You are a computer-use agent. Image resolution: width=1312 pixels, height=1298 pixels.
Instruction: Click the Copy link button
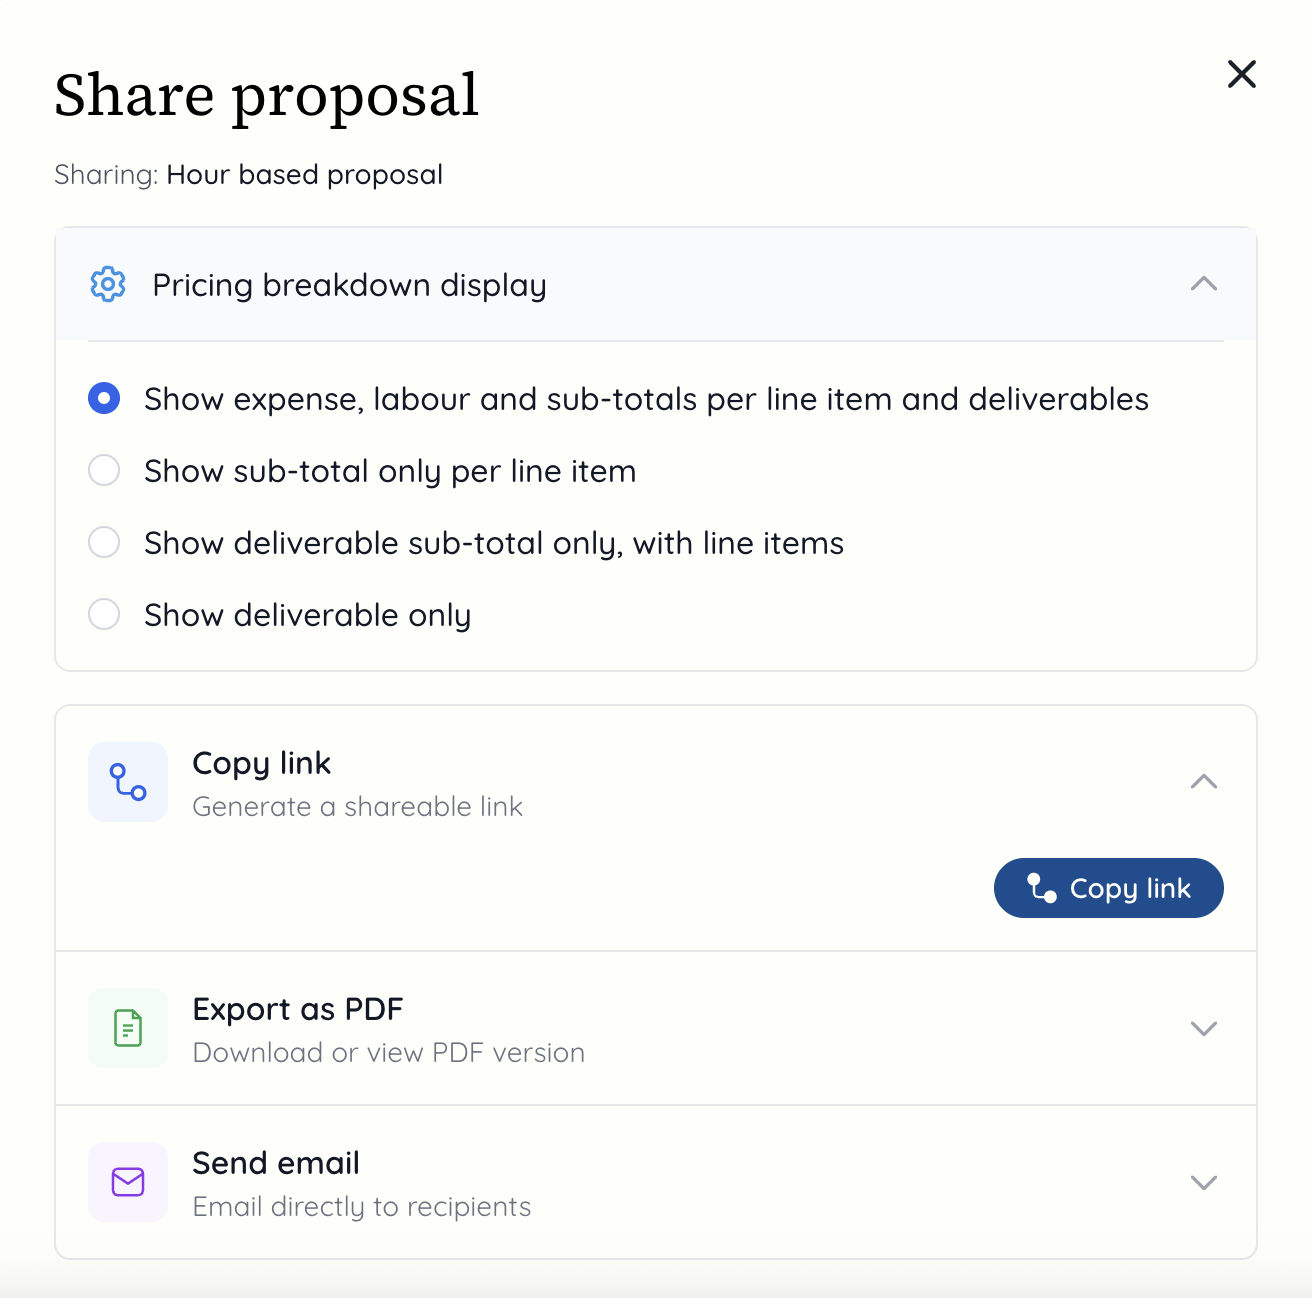[1108, 887]
